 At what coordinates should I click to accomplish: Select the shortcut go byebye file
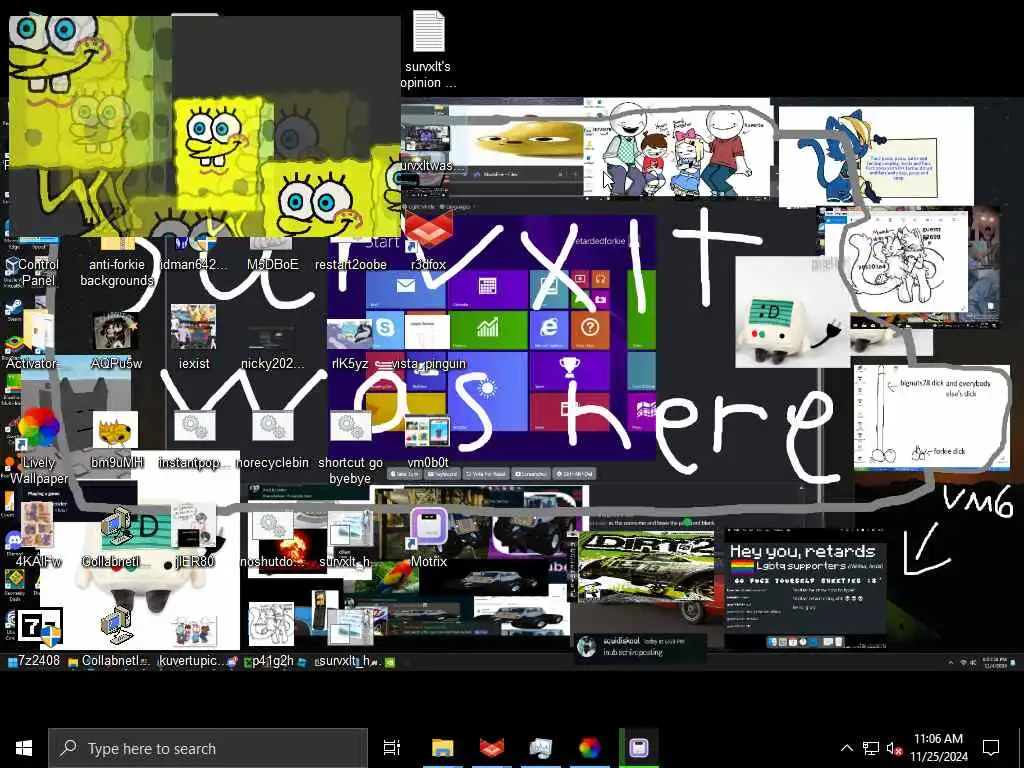[350, 448]
